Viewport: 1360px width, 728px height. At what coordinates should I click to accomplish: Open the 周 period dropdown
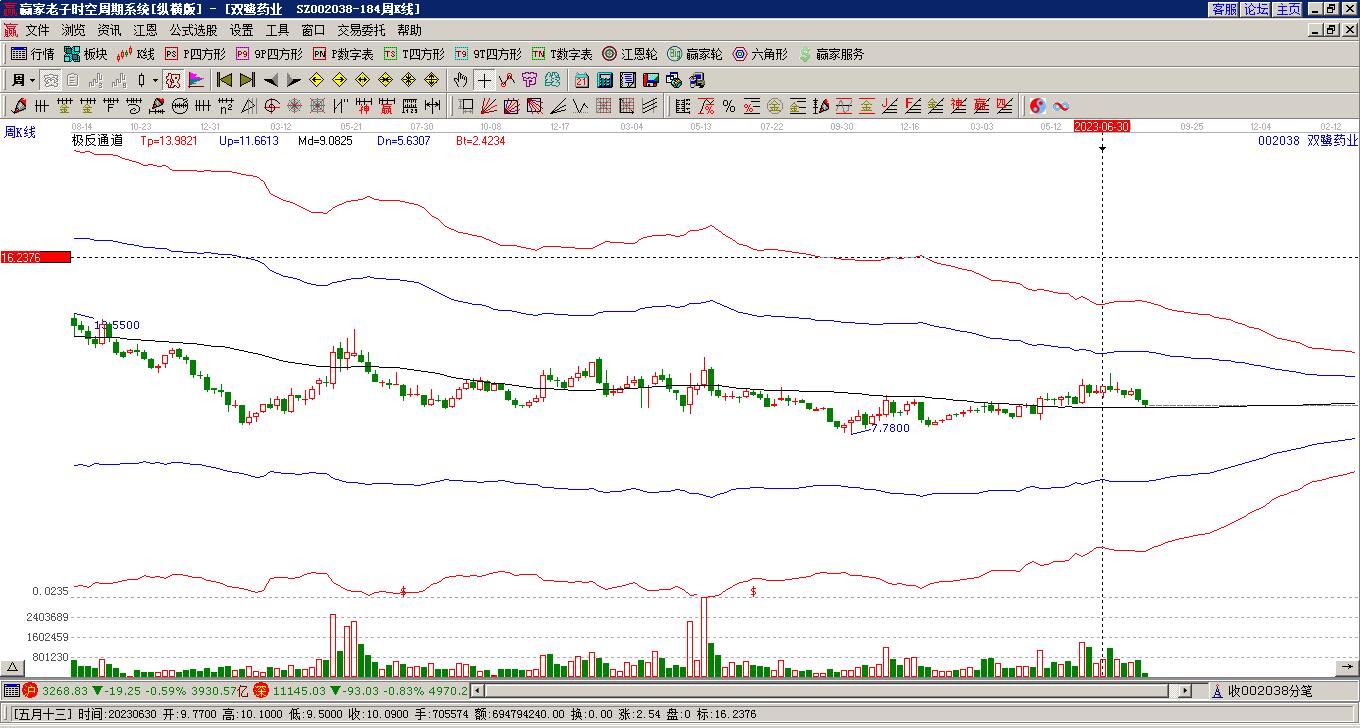pyautogui.click(x=23, y=80)
